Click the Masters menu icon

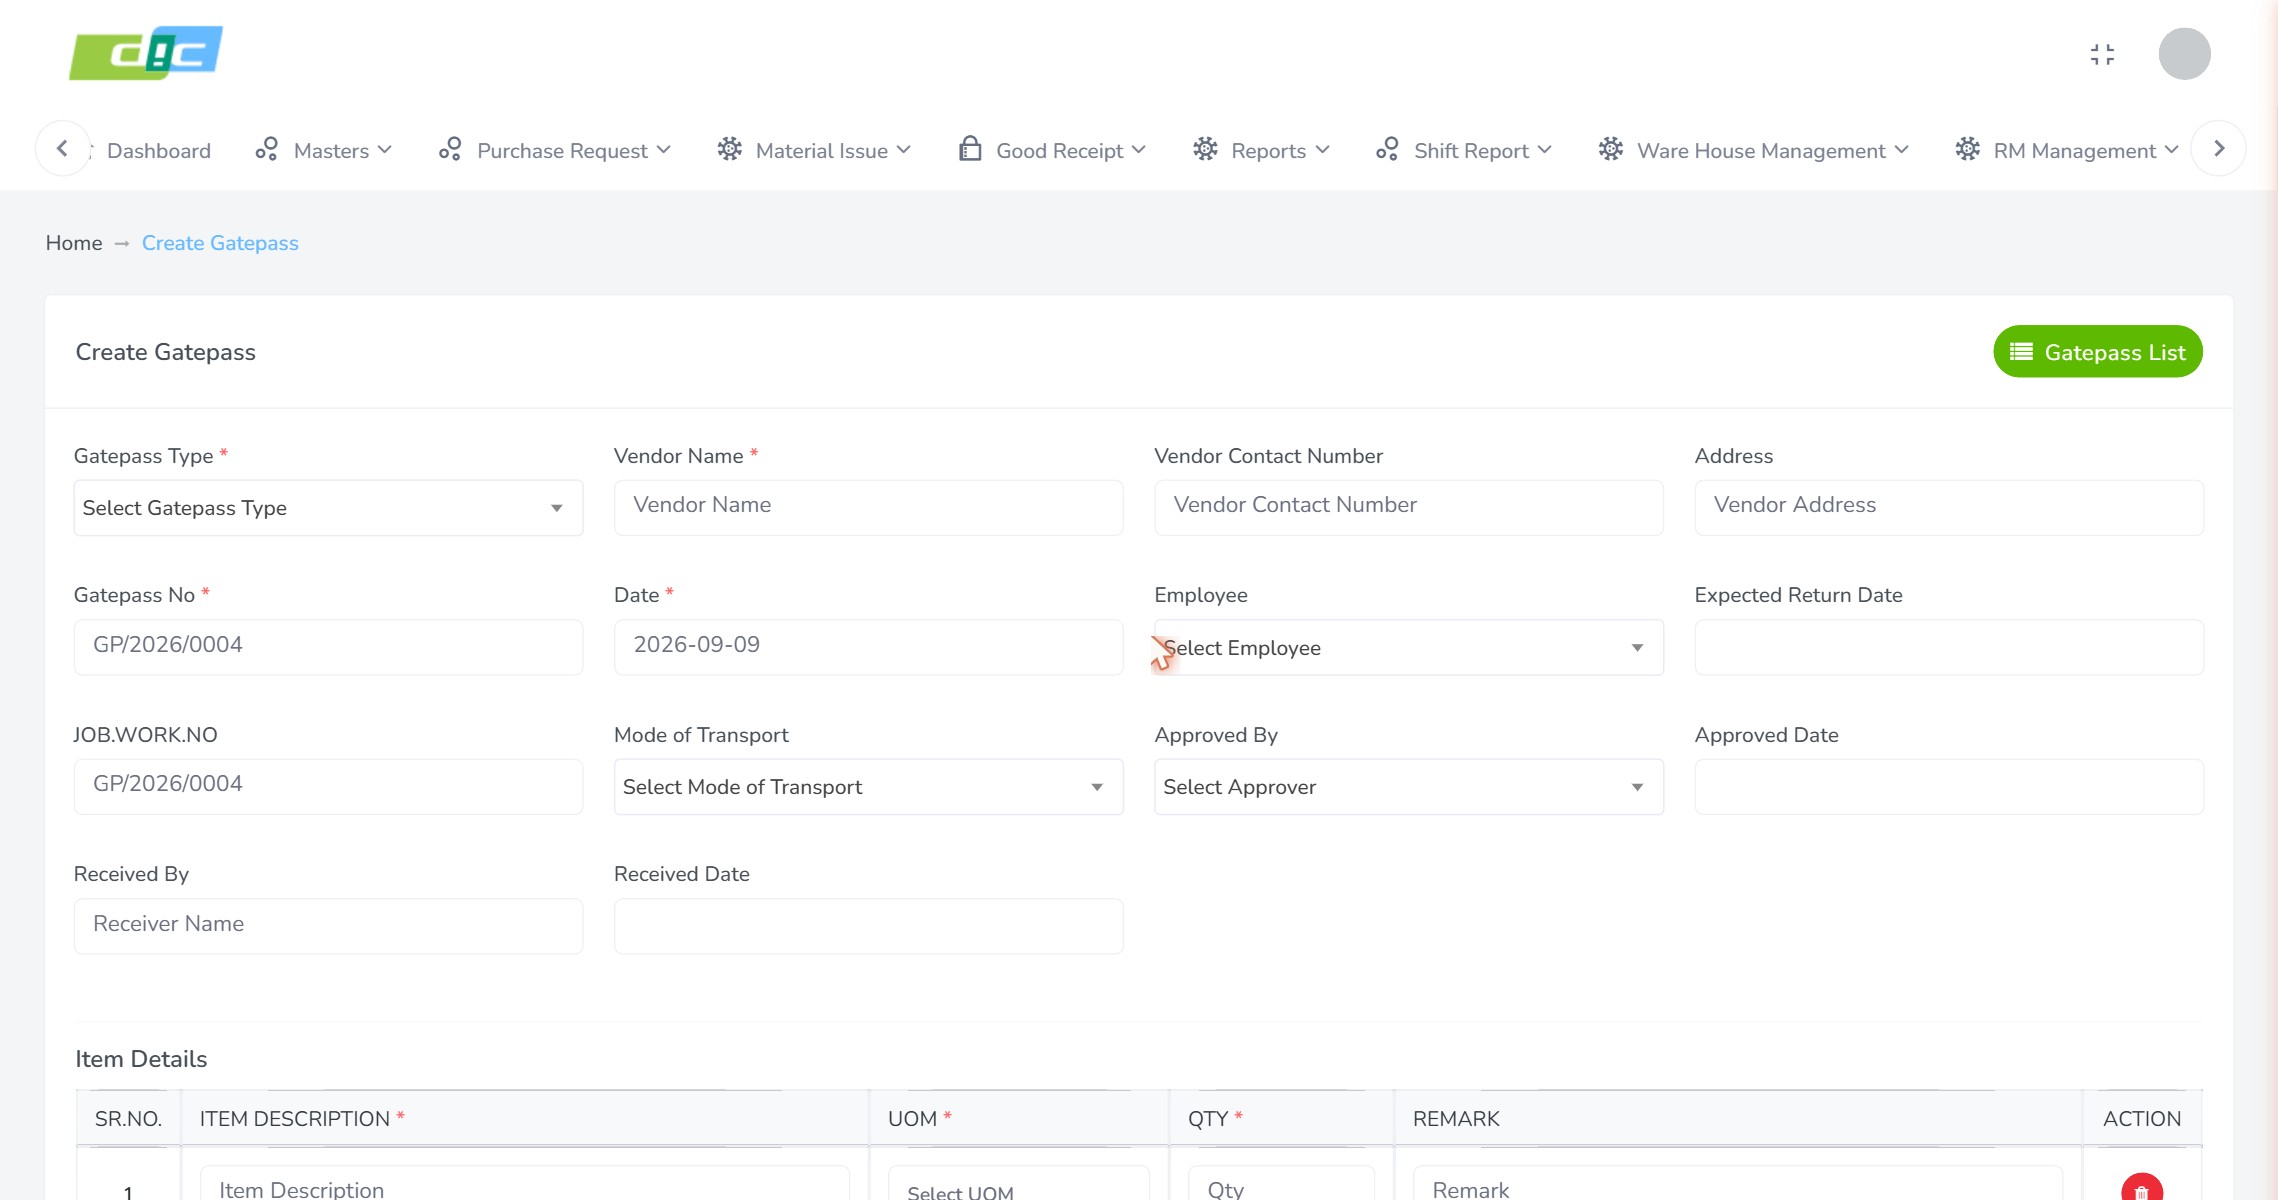pos(266,150)
